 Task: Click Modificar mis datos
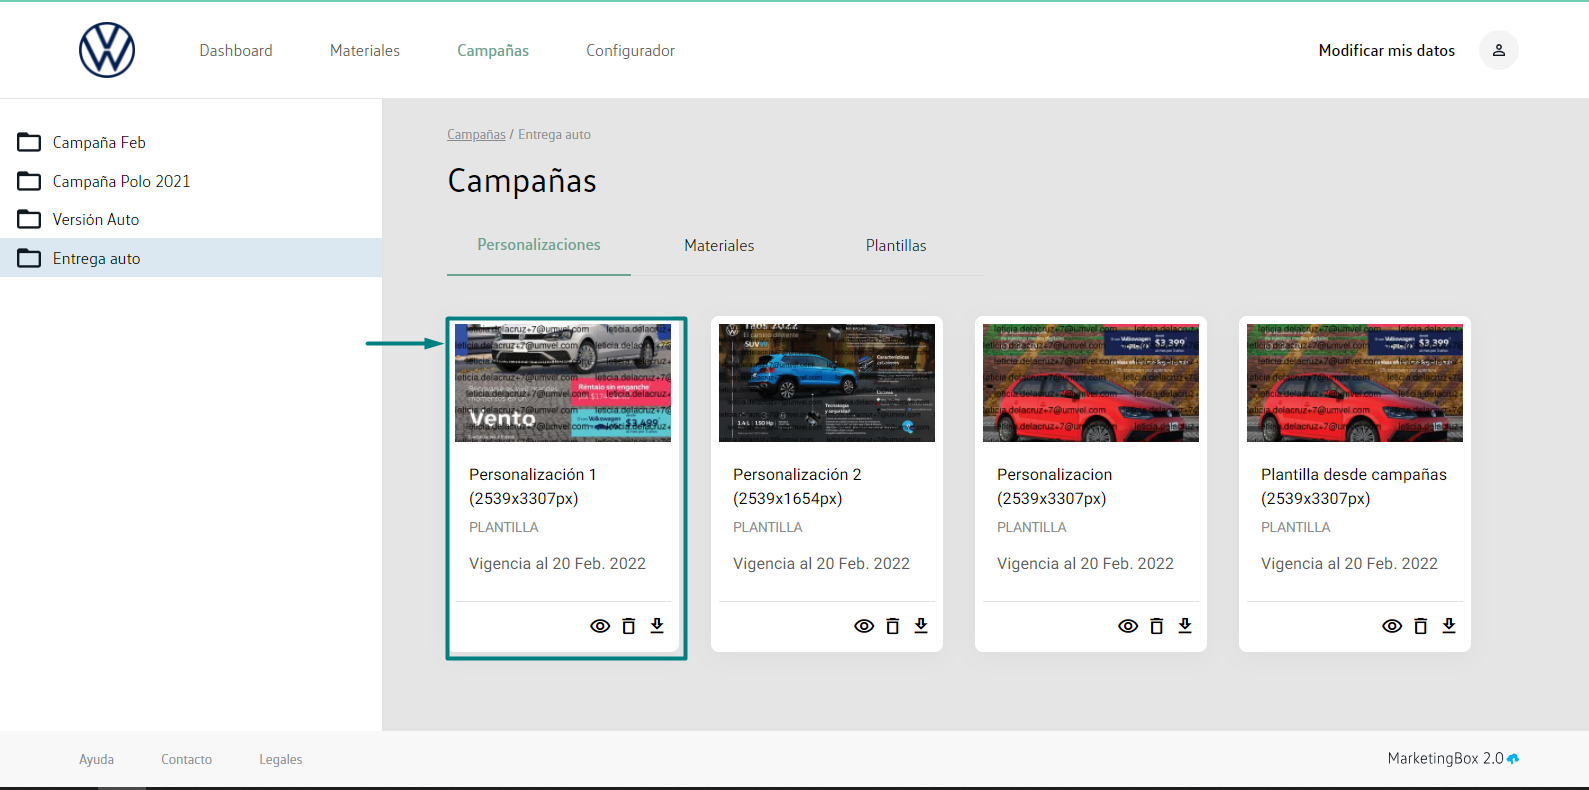click(x=1386, y=50)
